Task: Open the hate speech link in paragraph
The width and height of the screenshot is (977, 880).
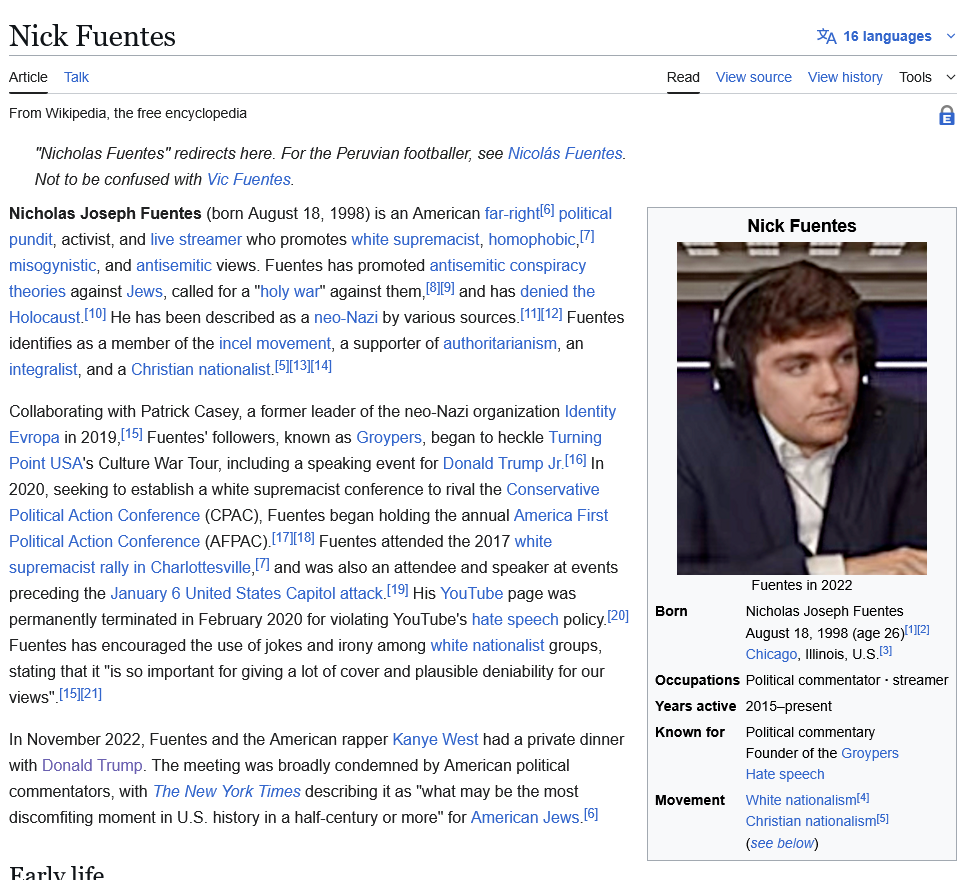Action: pyautogui.click(x=515, y=619)
